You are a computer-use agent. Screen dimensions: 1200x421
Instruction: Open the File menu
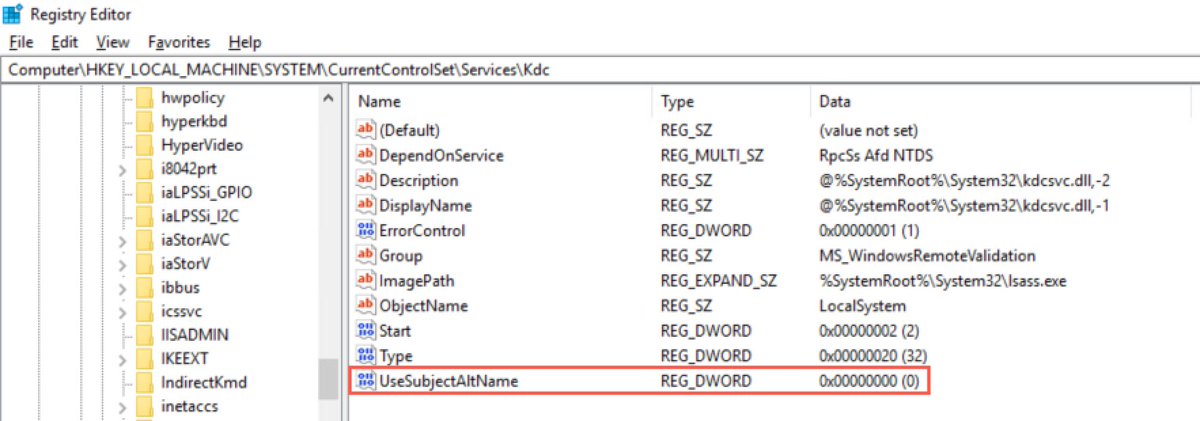(x=21, y=42)
